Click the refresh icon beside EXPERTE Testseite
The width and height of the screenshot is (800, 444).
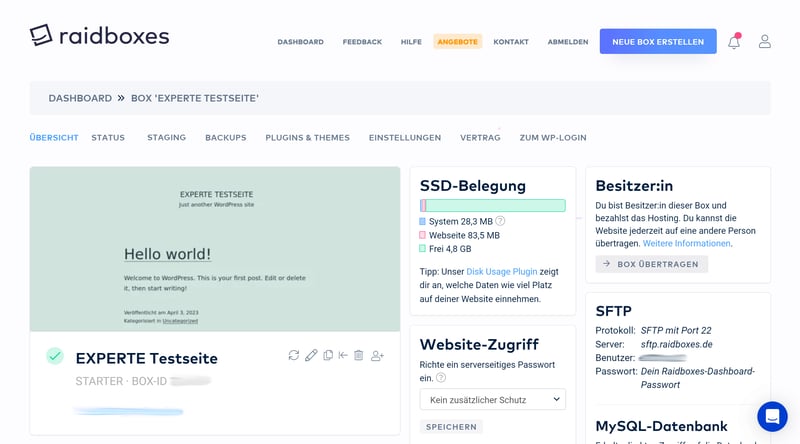294,355
